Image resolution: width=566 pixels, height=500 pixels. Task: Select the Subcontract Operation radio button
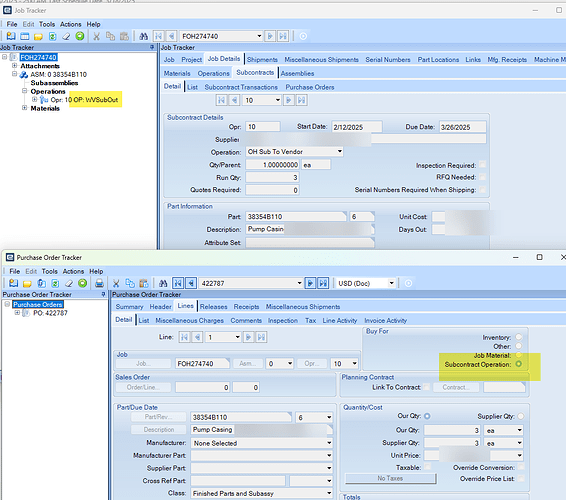[519, 364]
